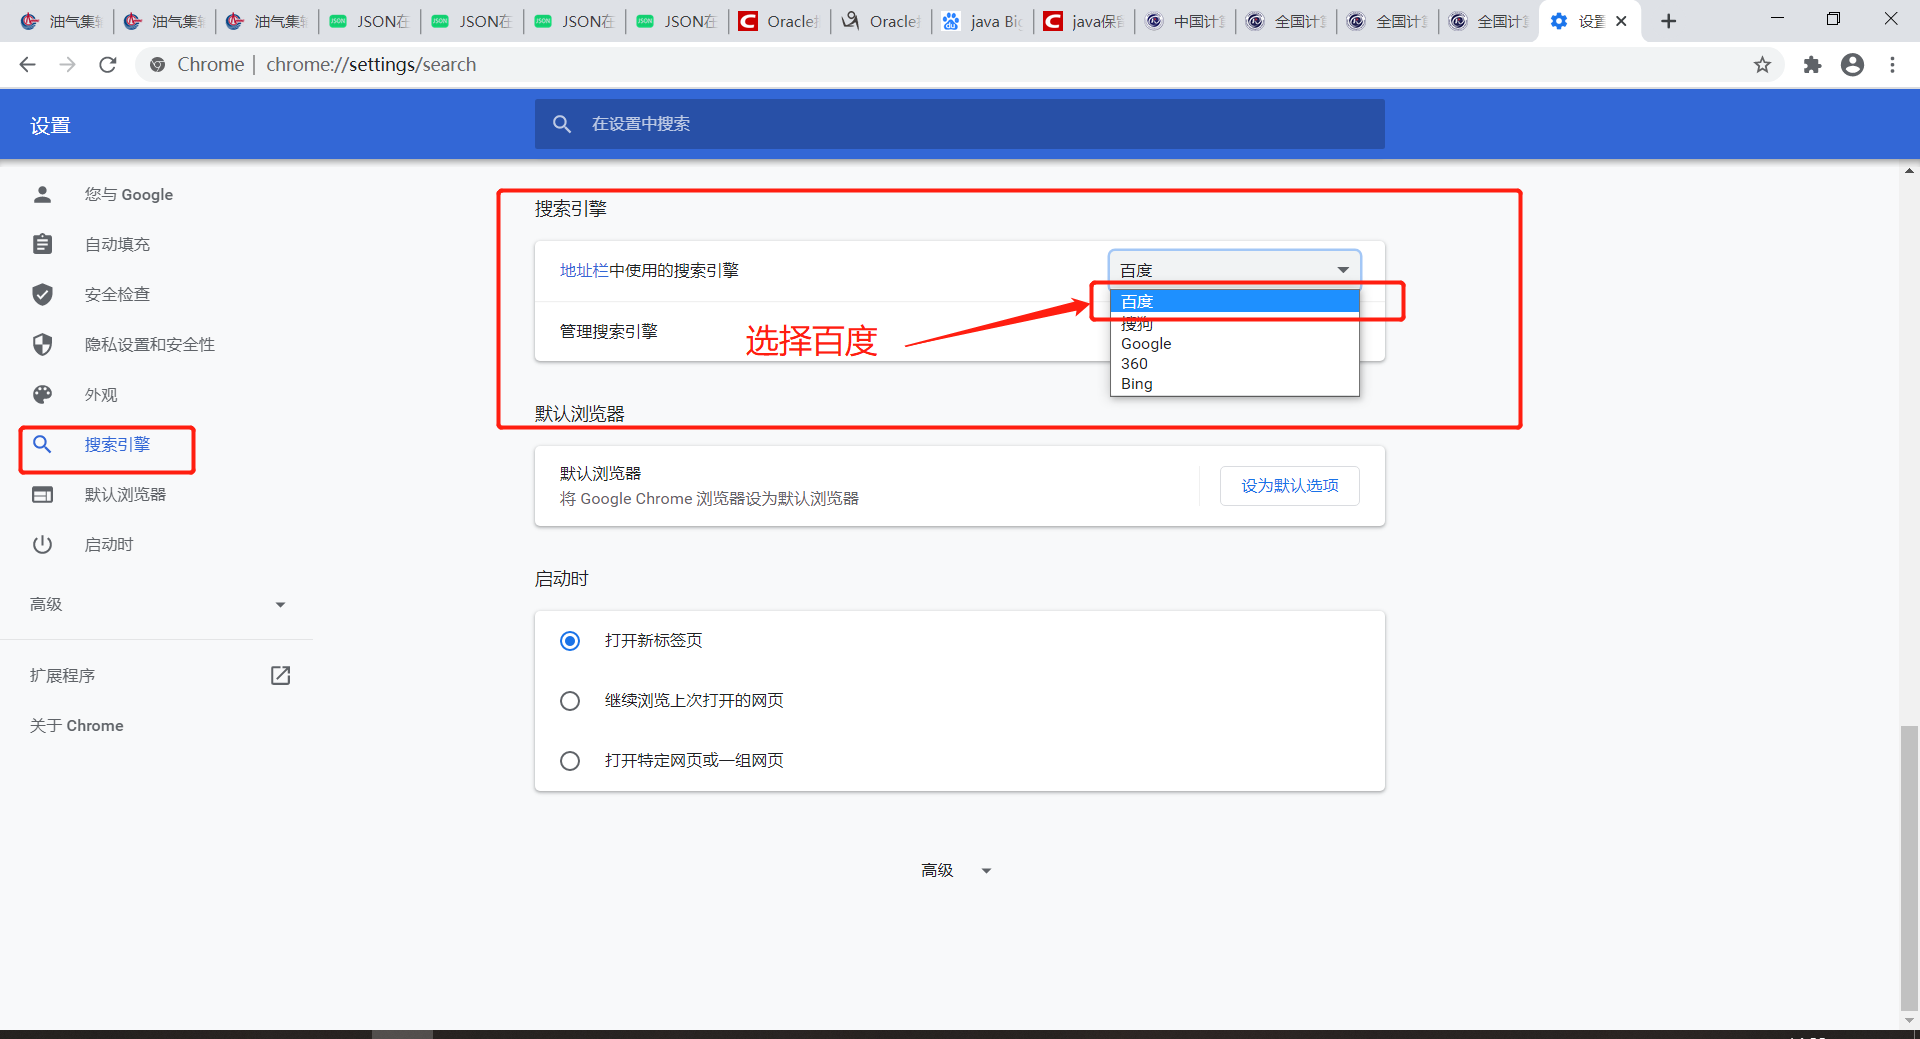Screen dimensions: 1920x1039
Task: Open a new tab with plus button
Action: point(1668,21)
